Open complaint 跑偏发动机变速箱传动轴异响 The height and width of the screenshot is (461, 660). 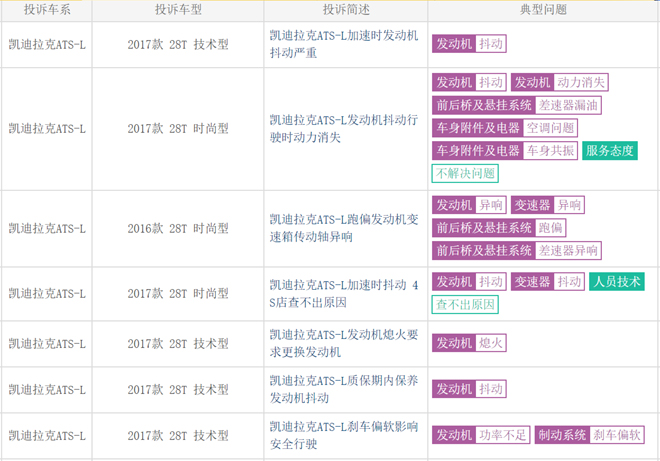[344, 228]
